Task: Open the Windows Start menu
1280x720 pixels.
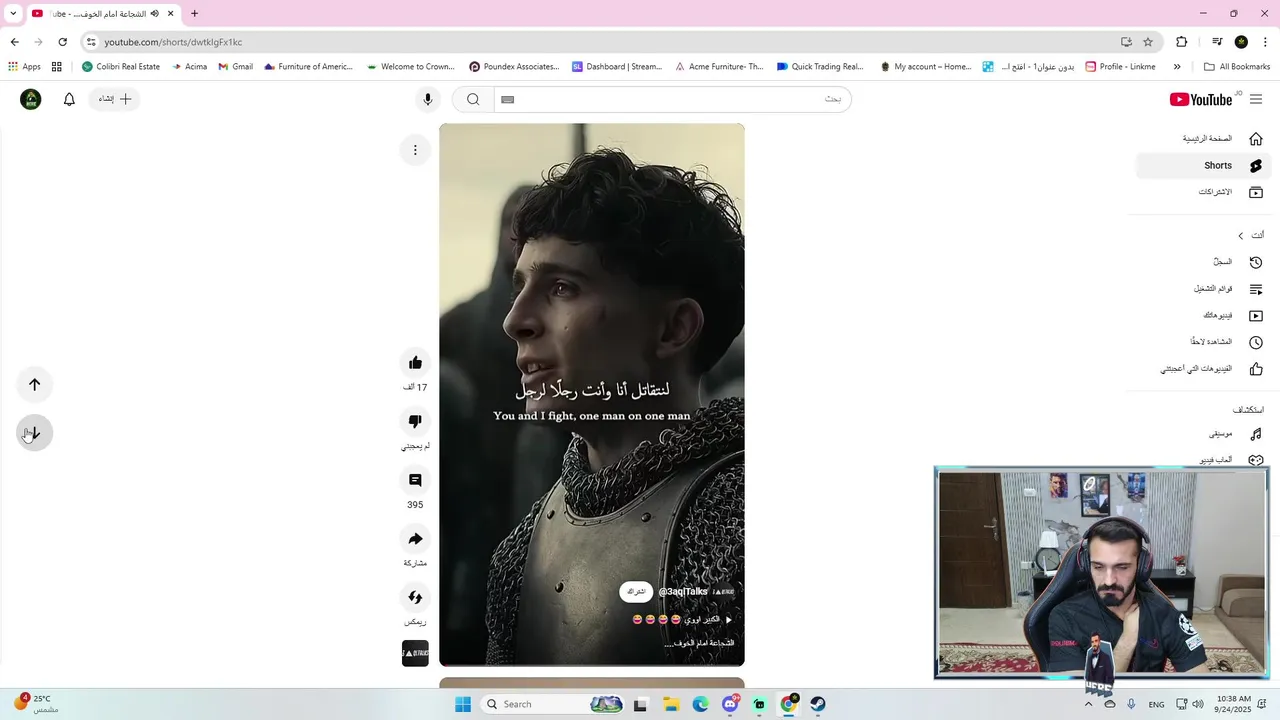Action: click(462, 704)
